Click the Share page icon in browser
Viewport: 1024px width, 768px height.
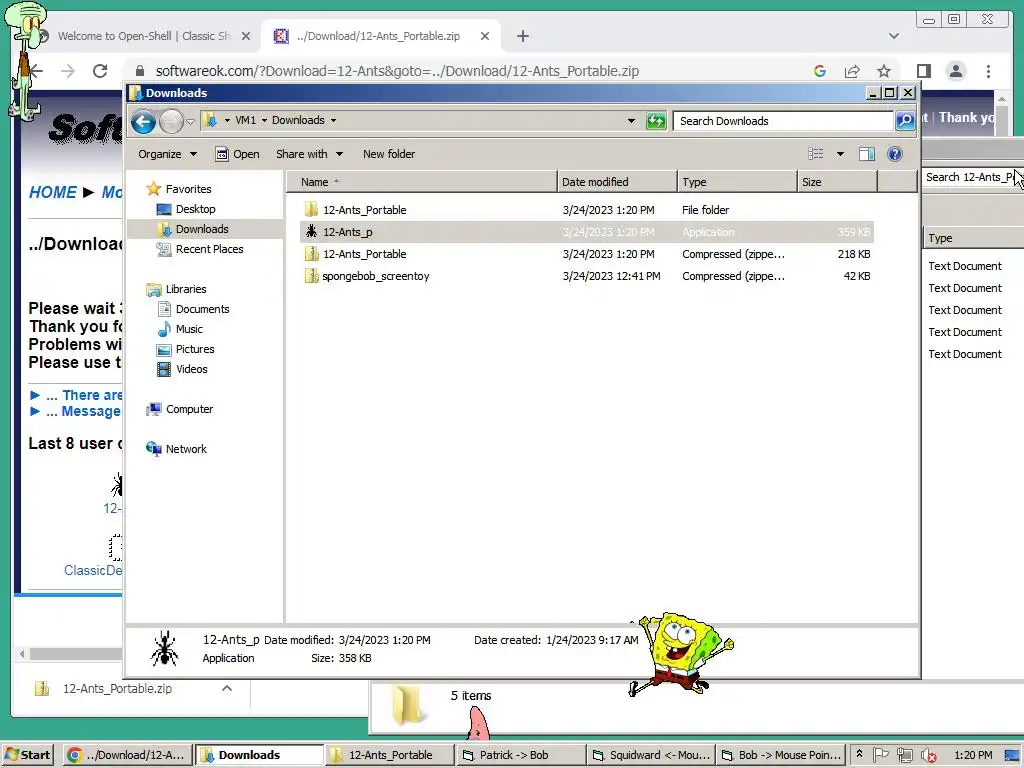tap(852, 71)
